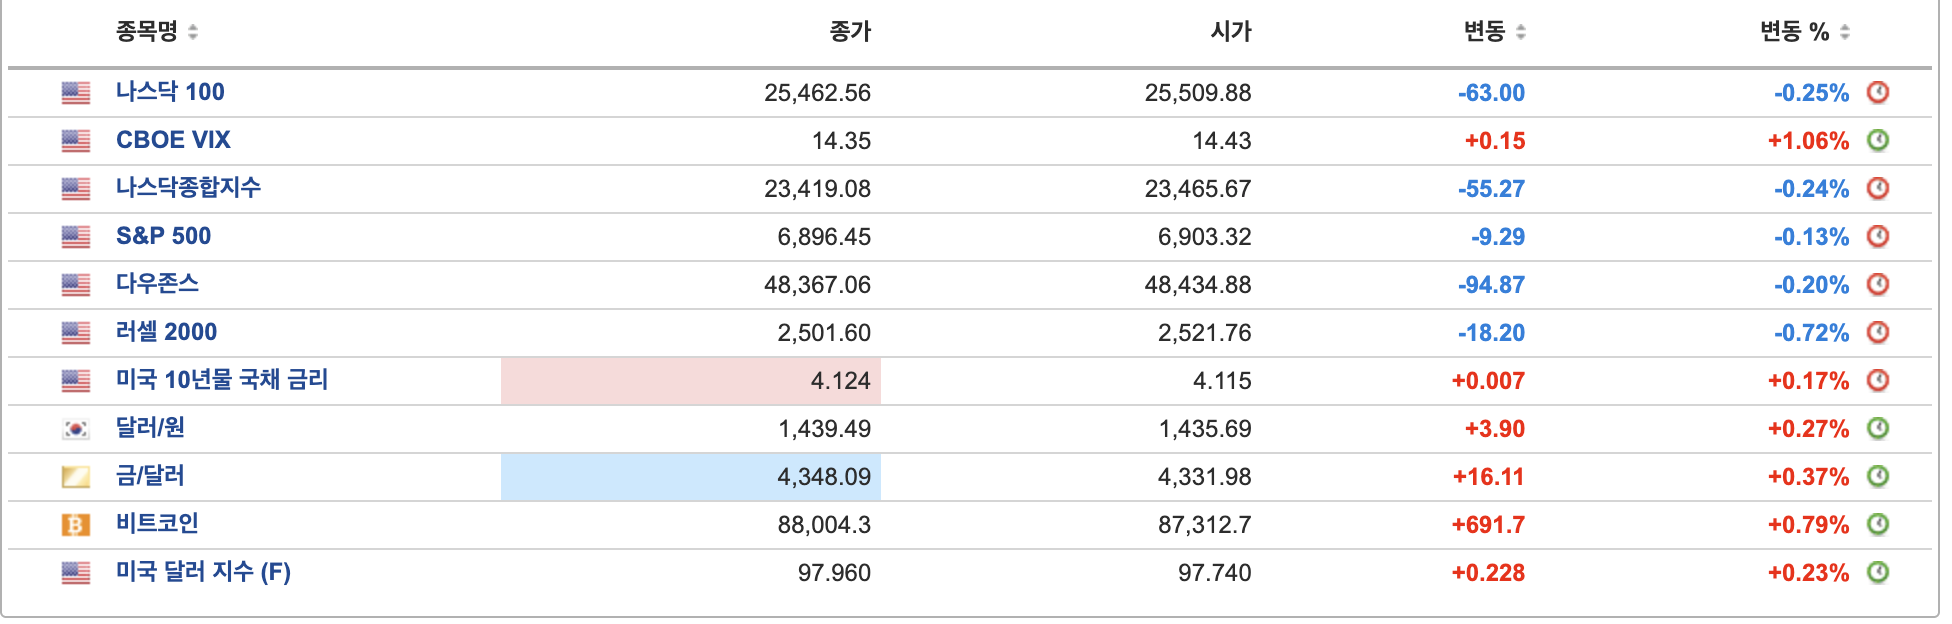Viewport: 1952px width, 624px height.
Task: Click the change value -94.87
Action: 1491,285
